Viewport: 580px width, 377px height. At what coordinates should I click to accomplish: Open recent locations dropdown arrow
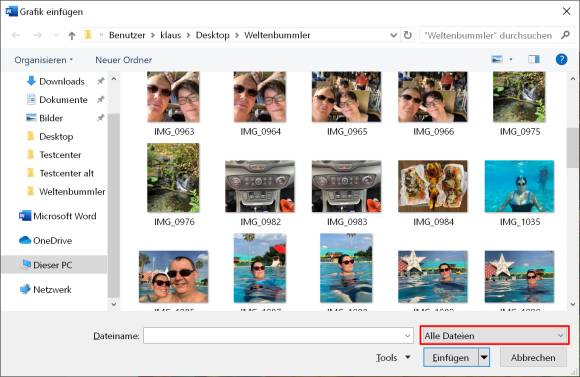[x=56, y=36]
